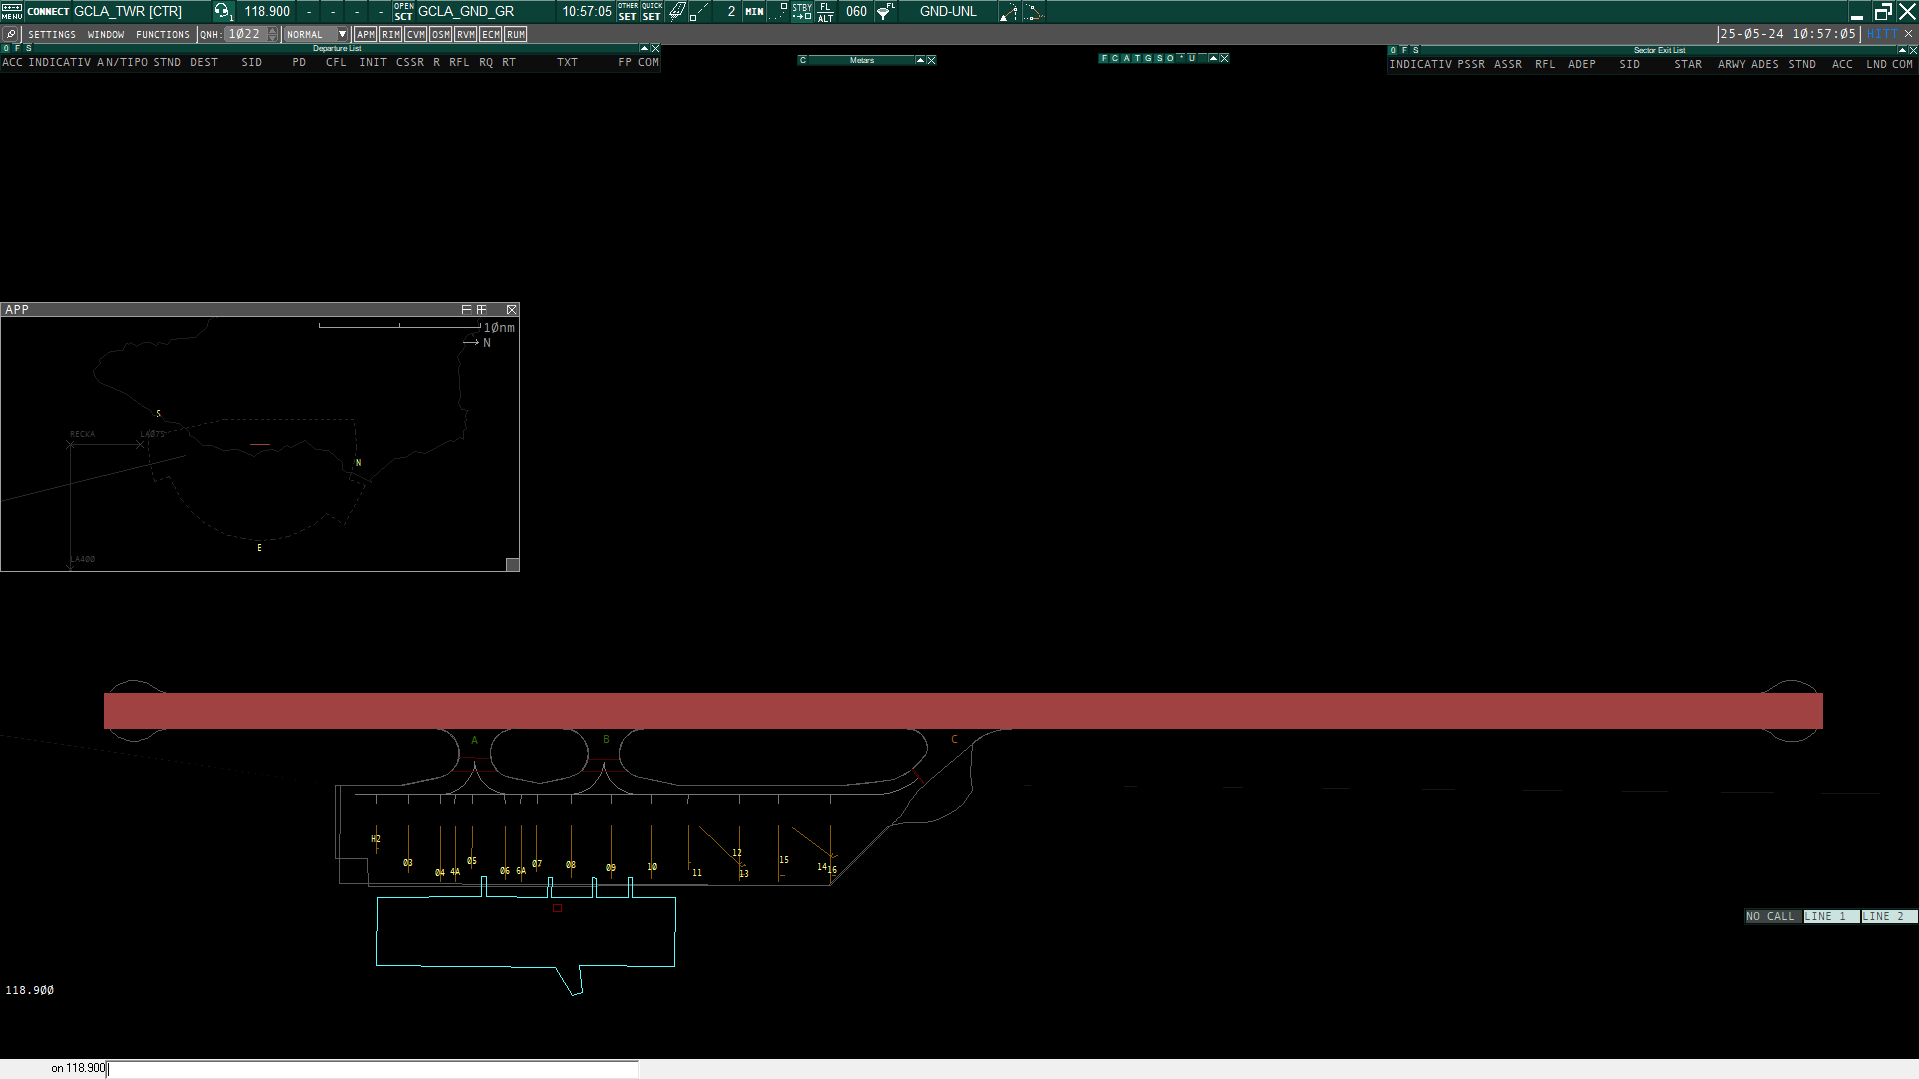The height and width of the screenshot is (1079, 1919).
Task: Select the LINE 1 voice line
Action: pos(1830,916)
